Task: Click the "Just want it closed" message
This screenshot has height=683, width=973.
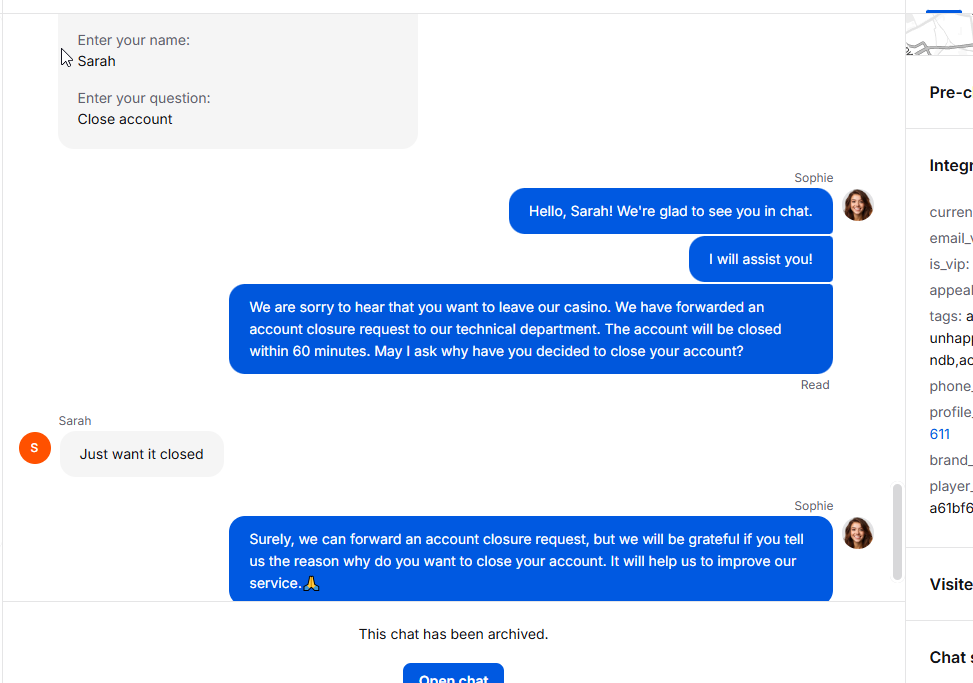Action: tap(141, 454)
